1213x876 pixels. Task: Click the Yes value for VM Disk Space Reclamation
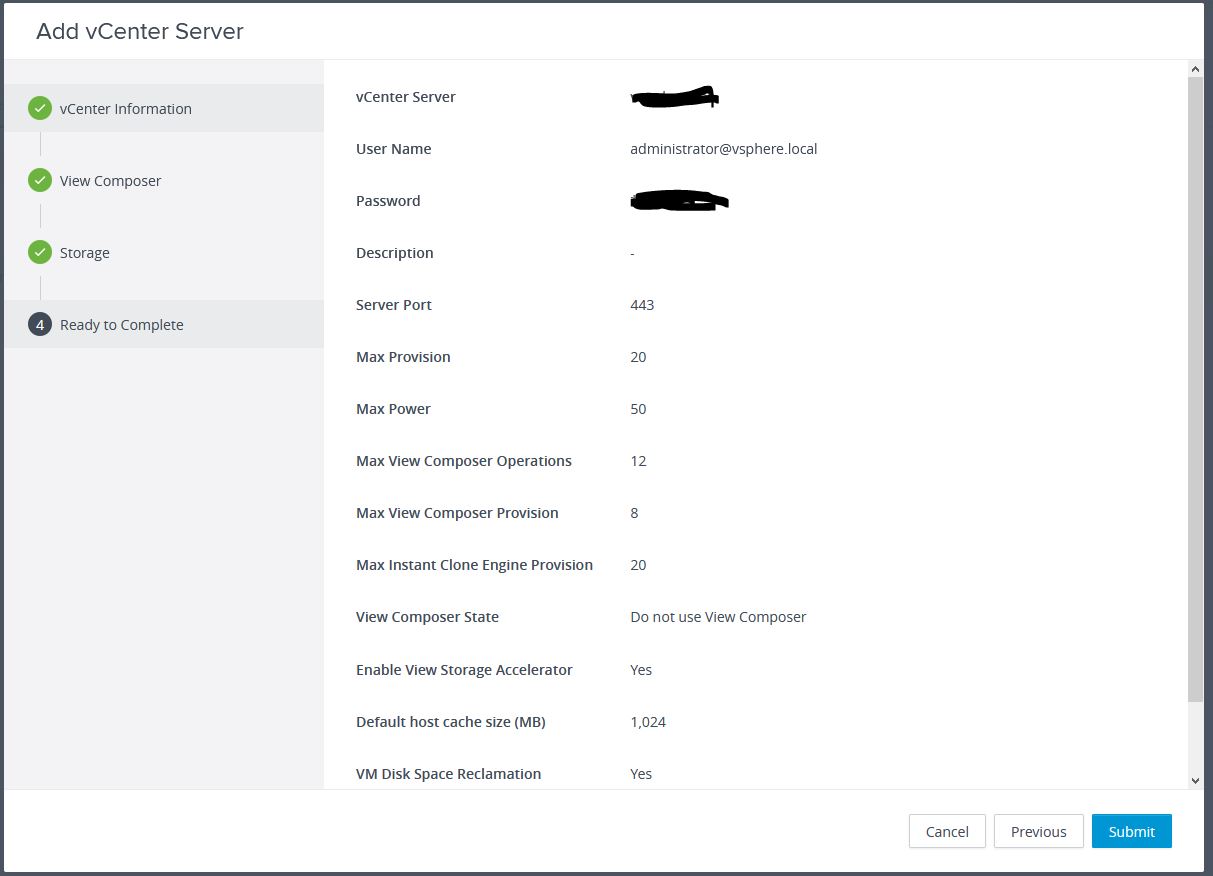tap(641, 774)
